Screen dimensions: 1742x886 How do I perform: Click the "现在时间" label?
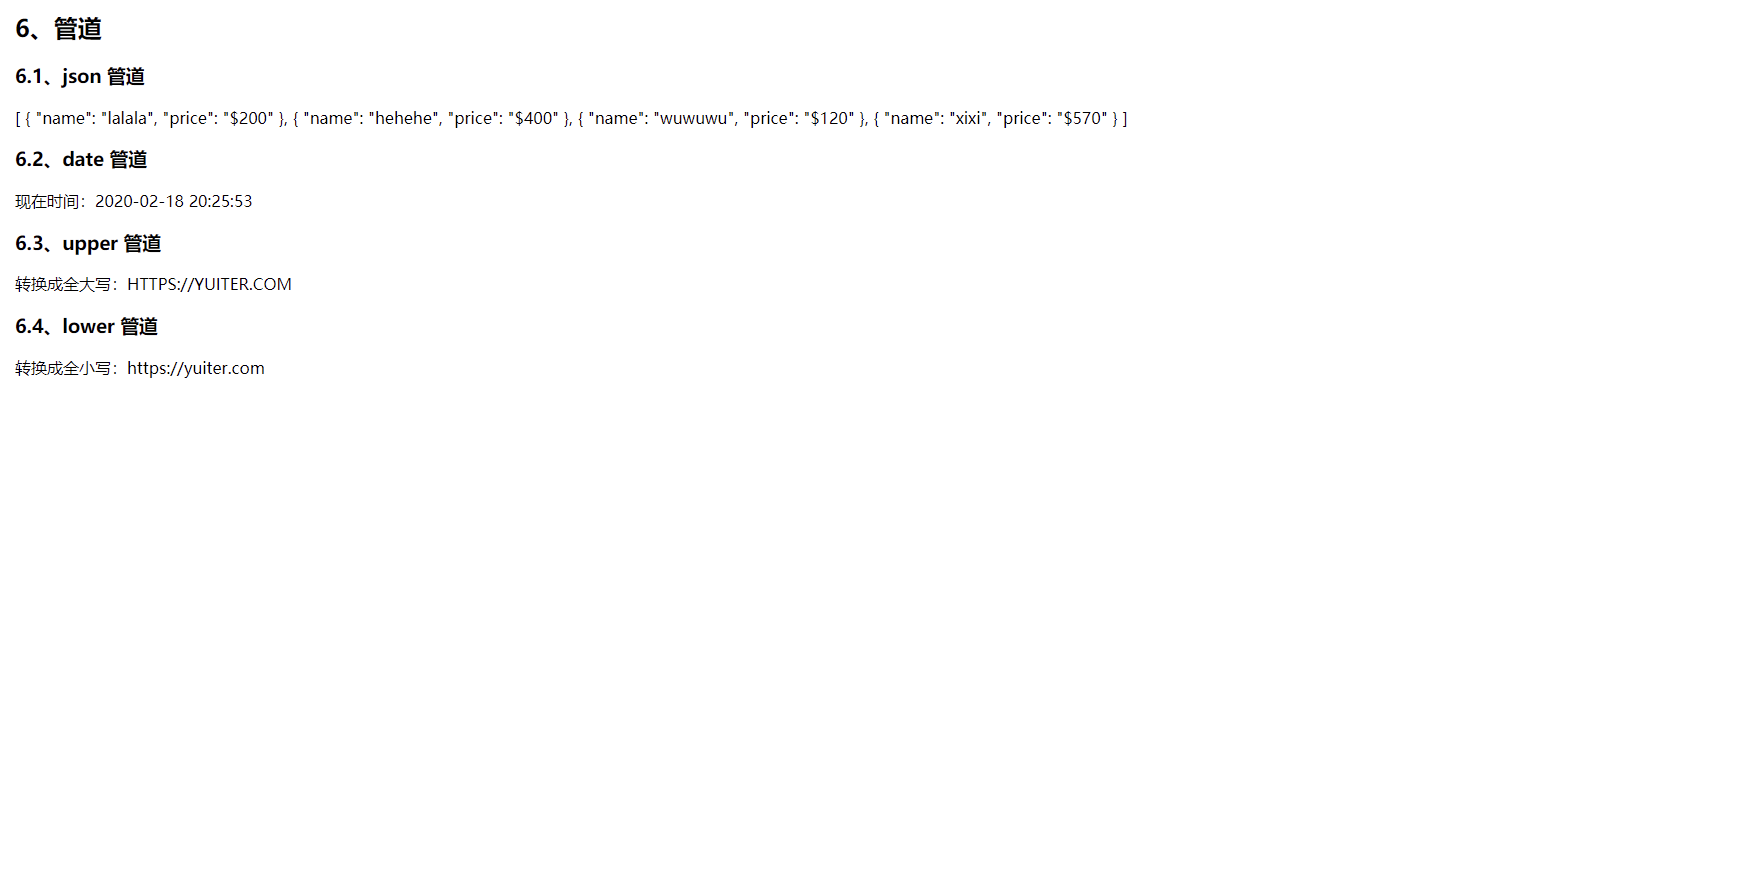click(47, 201)
